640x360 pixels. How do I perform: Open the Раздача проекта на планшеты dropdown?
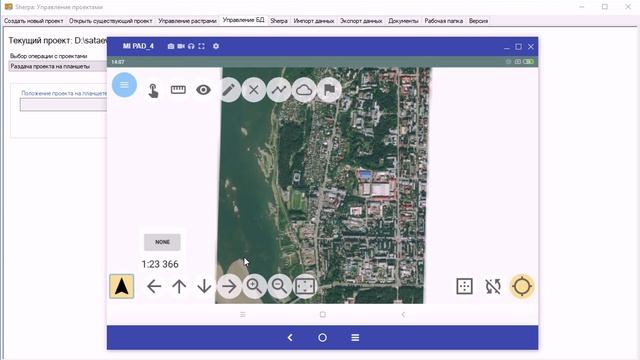58,66
